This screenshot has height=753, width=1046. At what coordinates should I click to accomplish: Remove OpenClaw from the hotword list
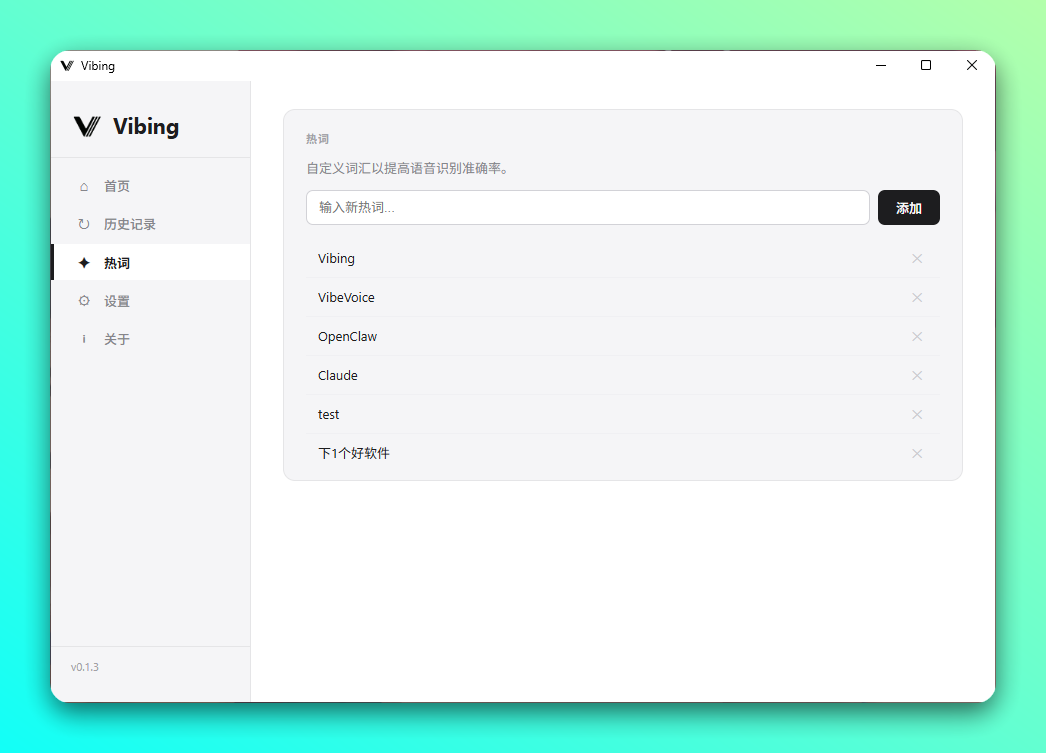(917, 336)
